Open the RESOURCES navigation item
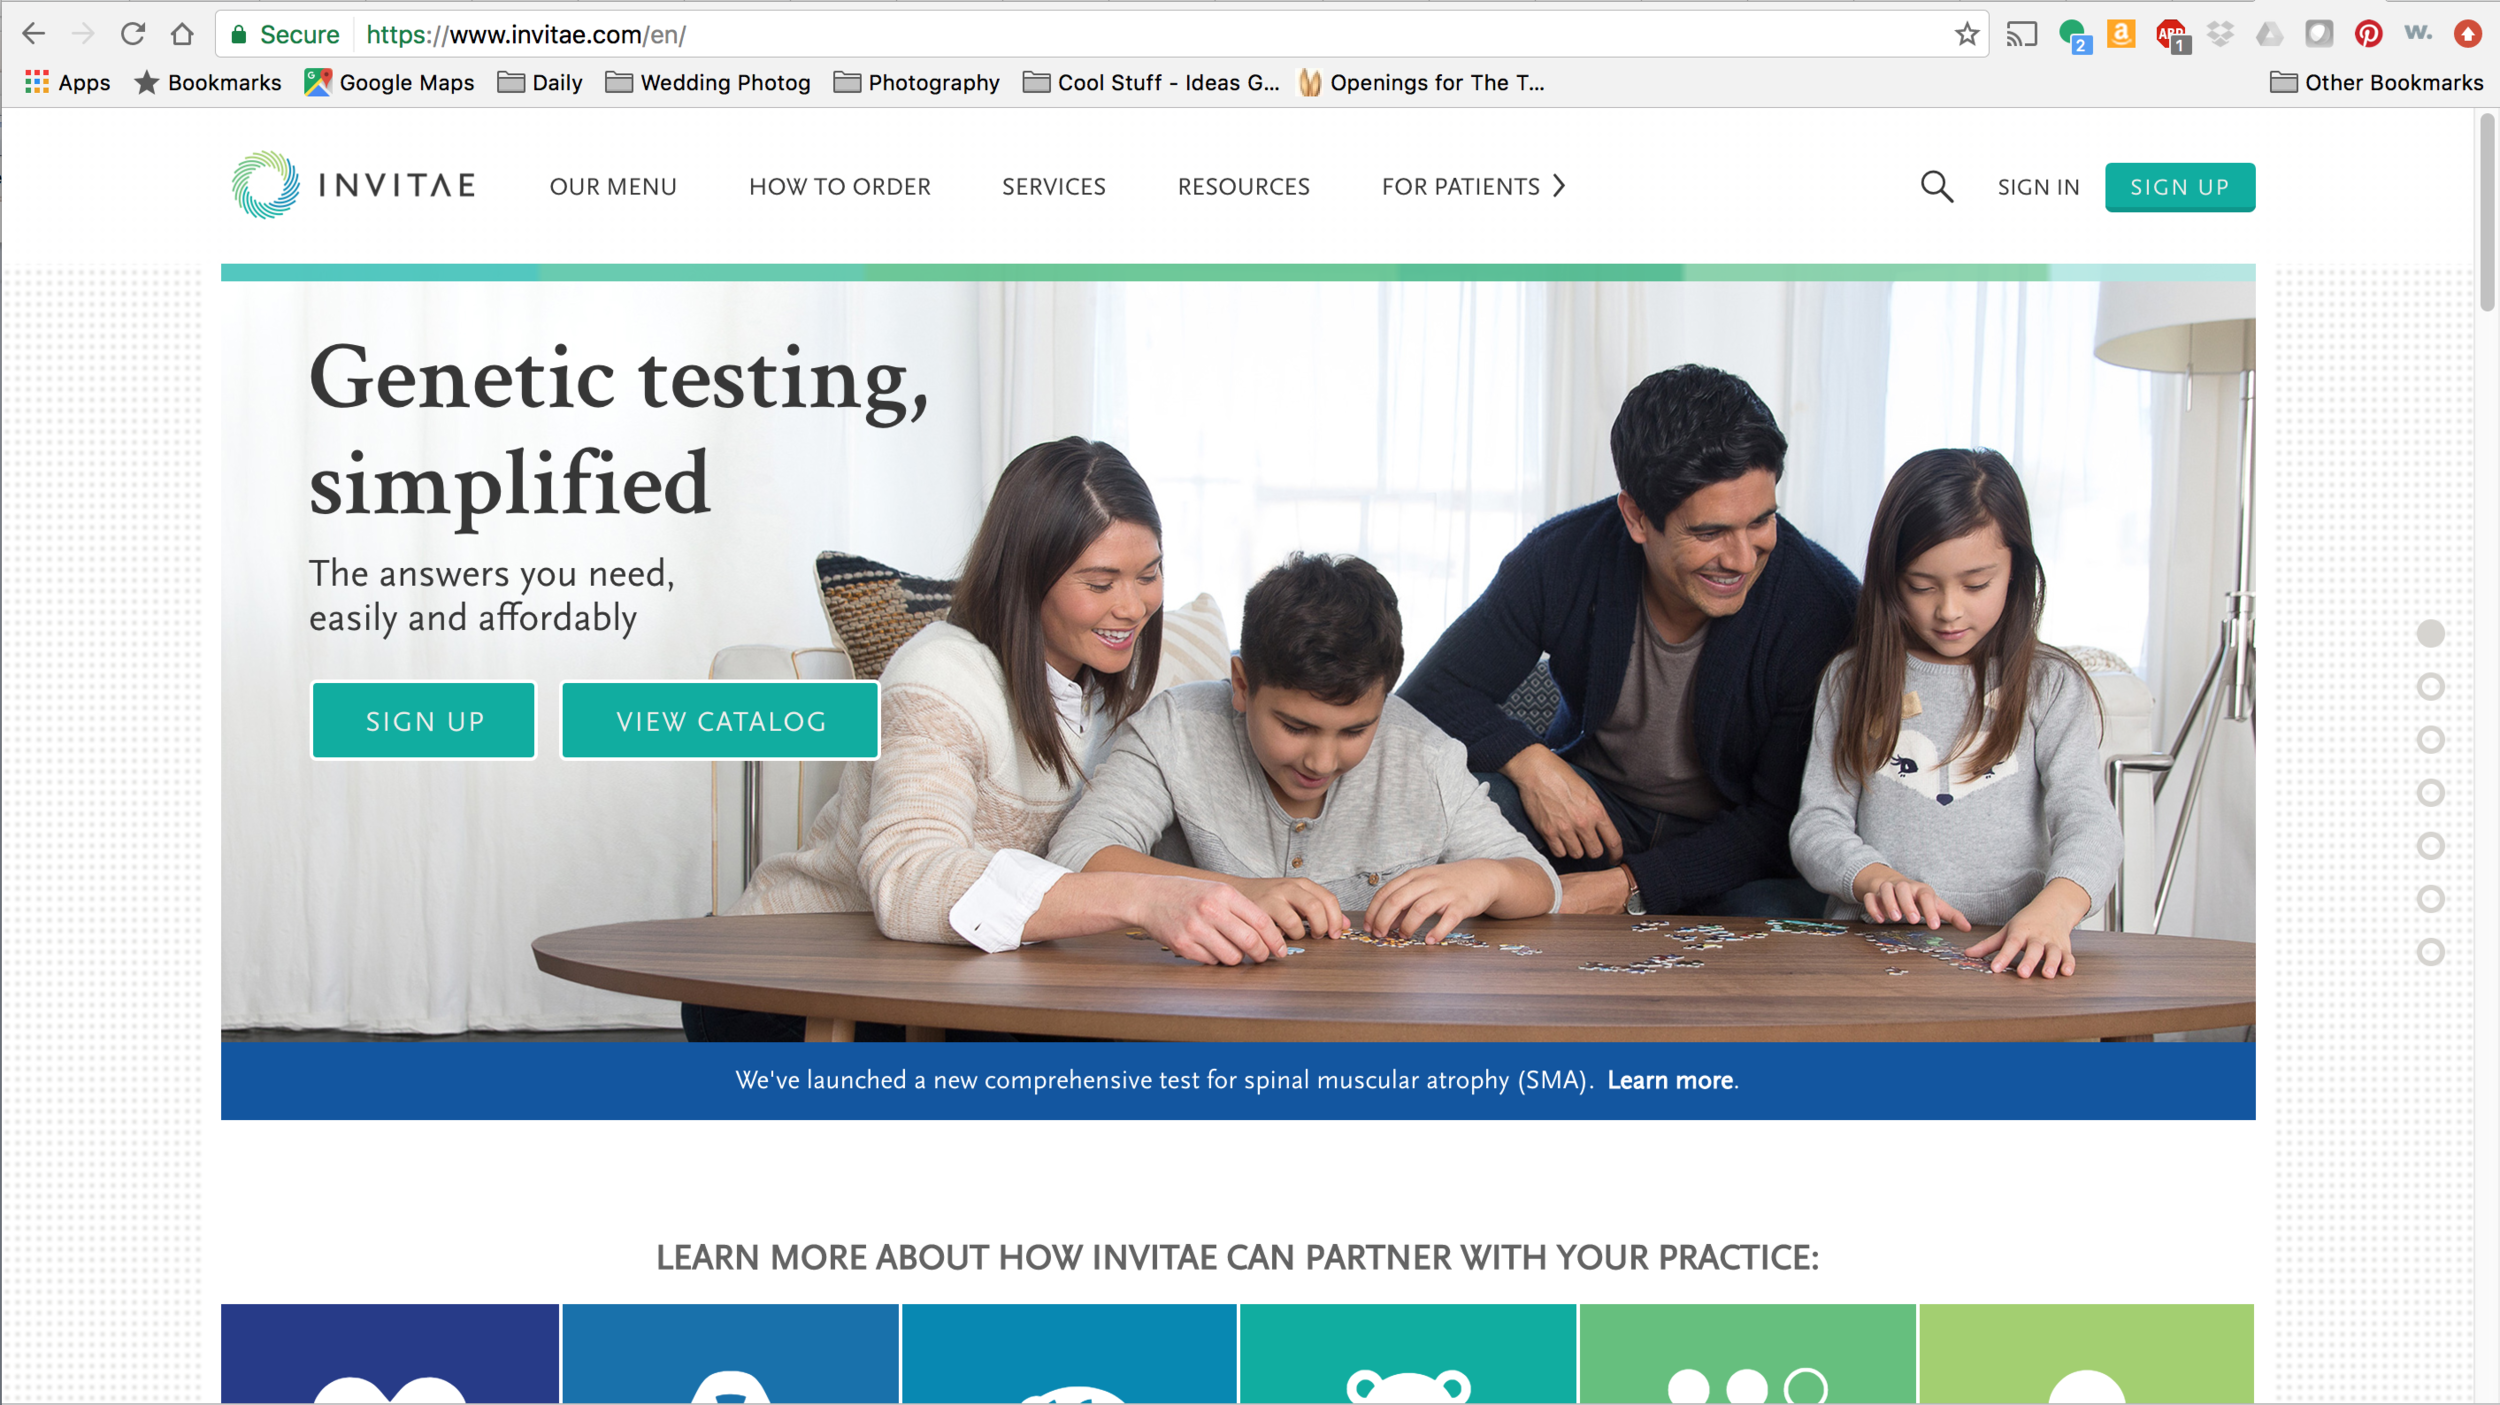 pyautogui.click(x=1243, y=187)
